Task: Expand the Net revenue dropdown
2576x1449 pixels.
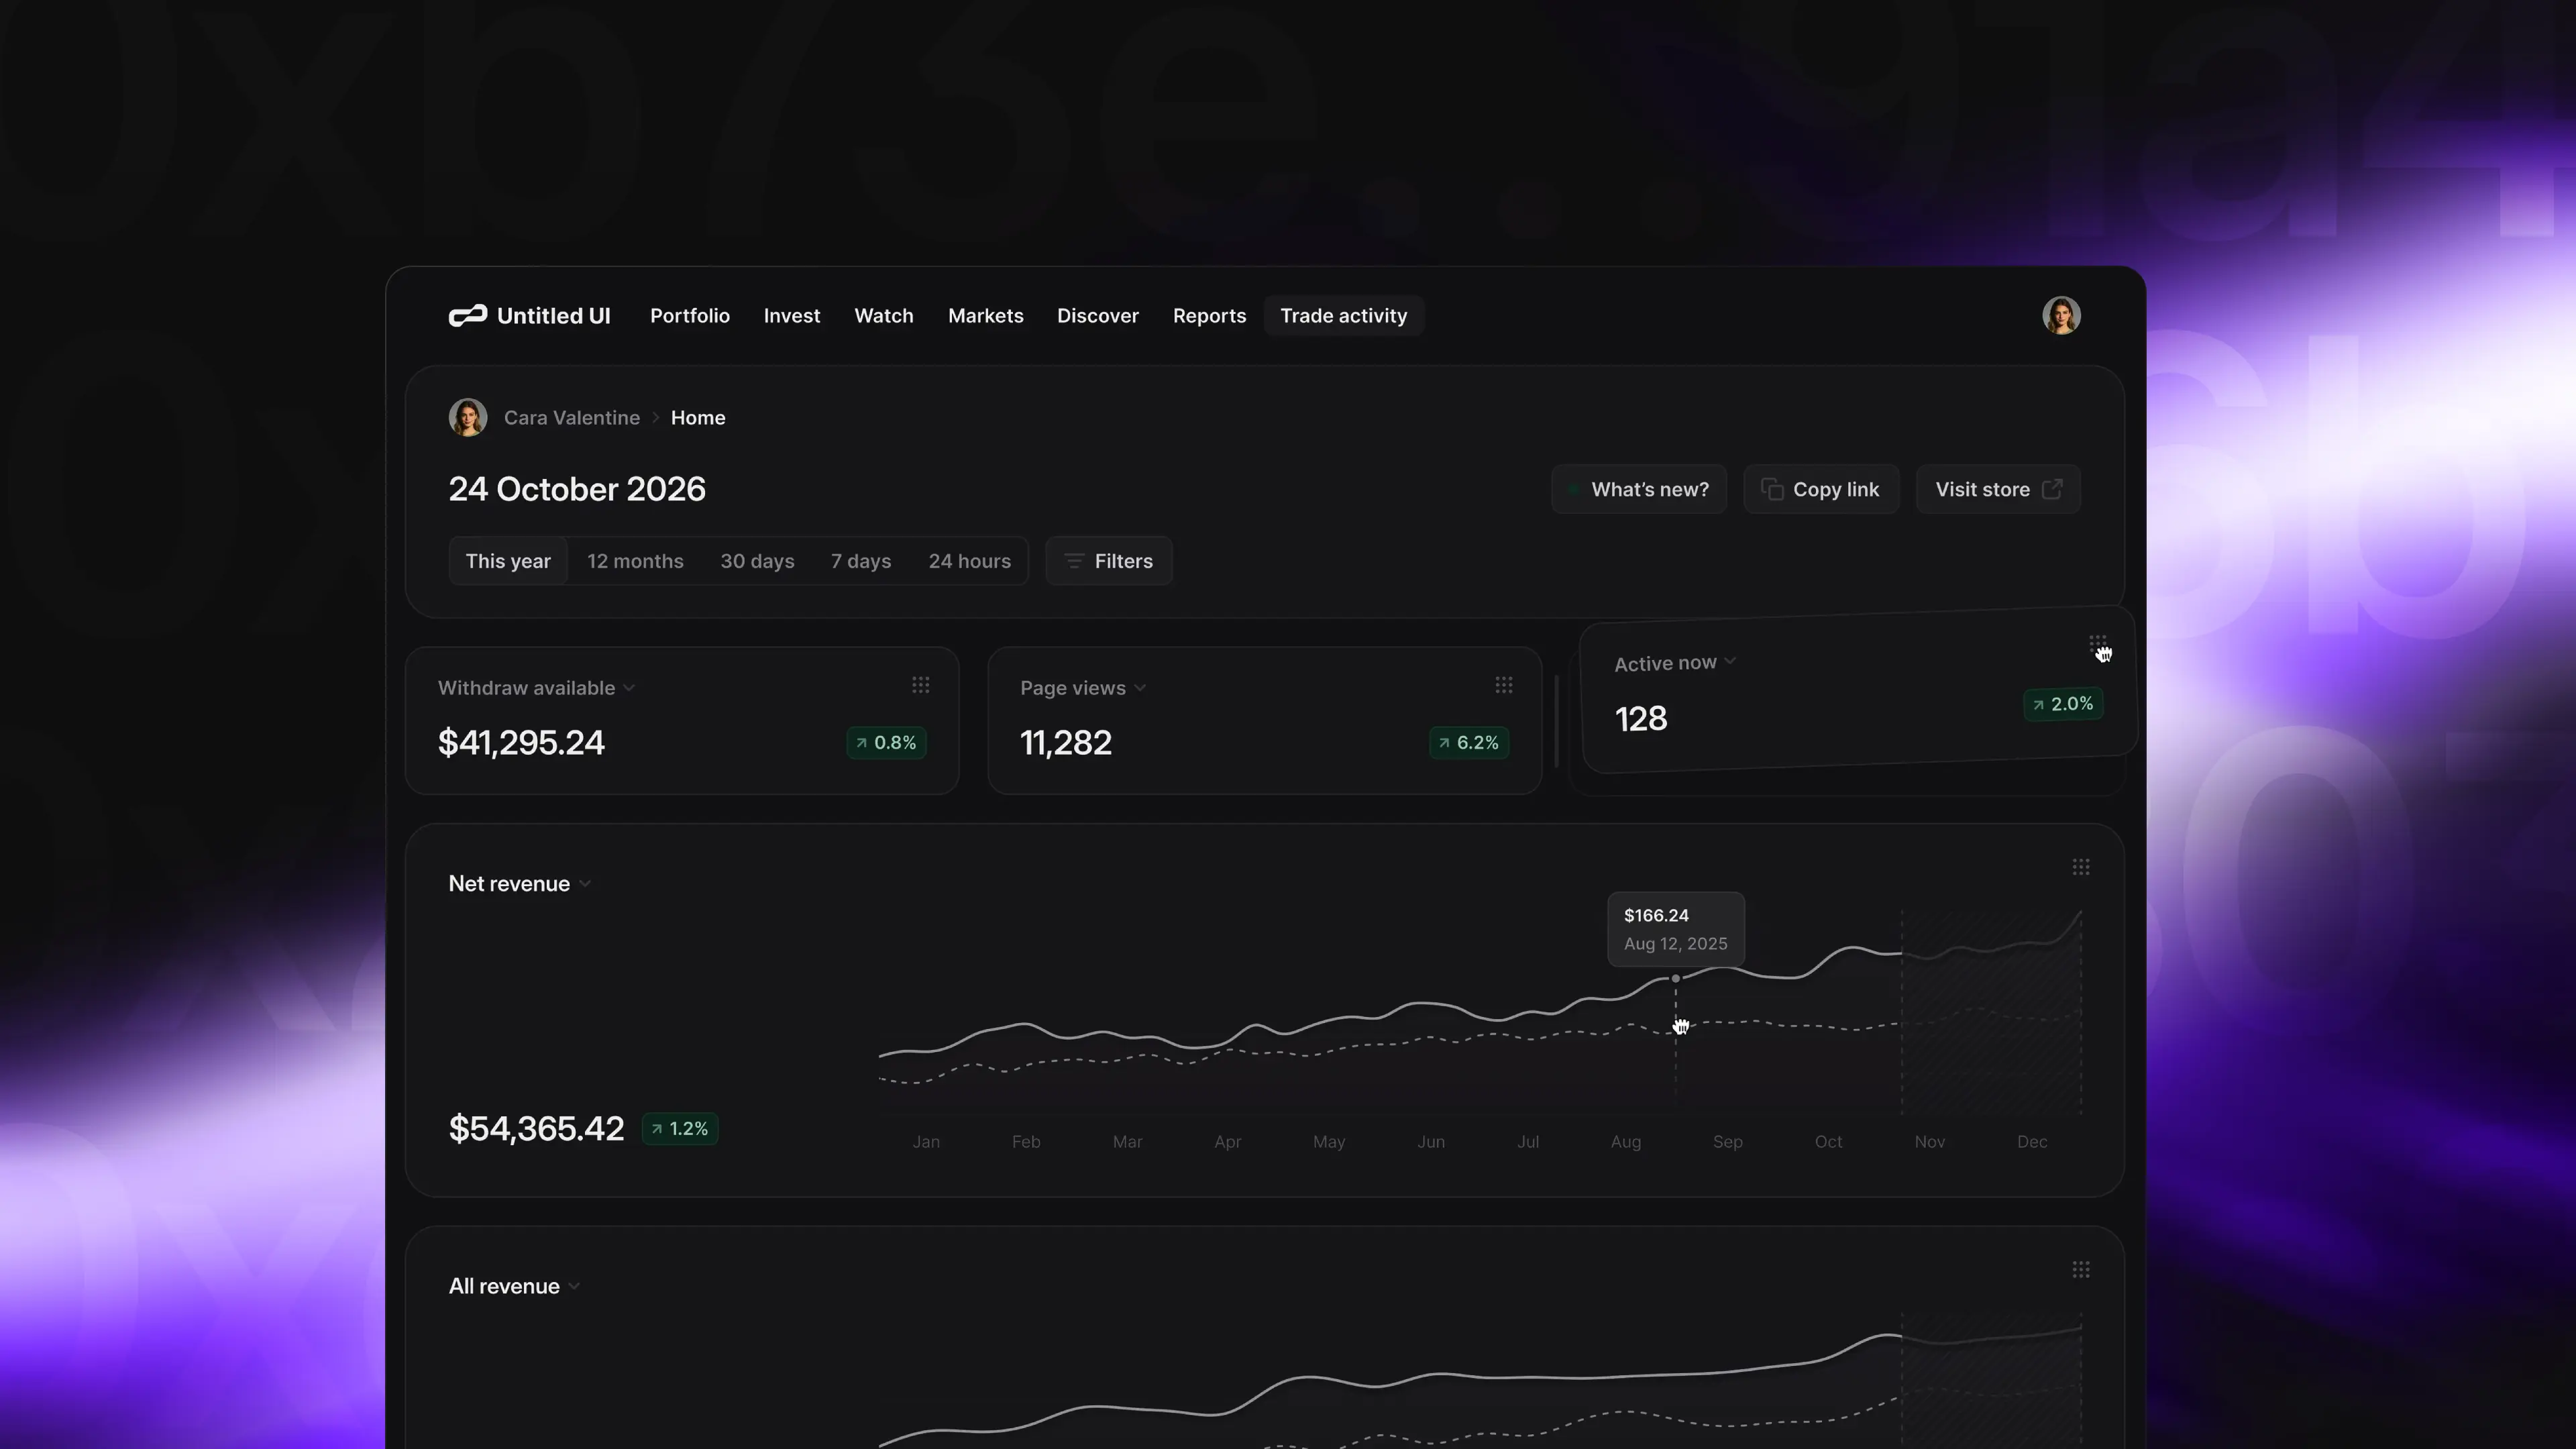Action: pyautogui.click(x=585, y=884)
